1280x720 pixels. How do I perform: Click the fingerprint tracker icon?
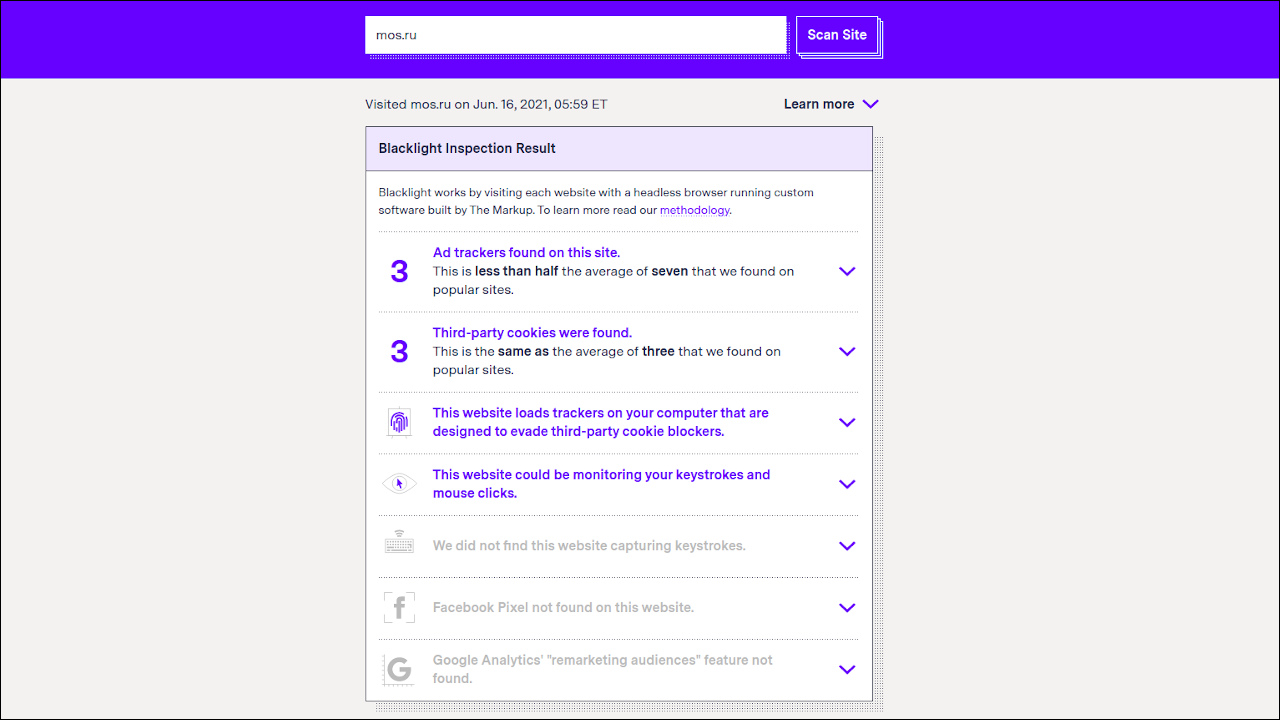coord(399,422)
